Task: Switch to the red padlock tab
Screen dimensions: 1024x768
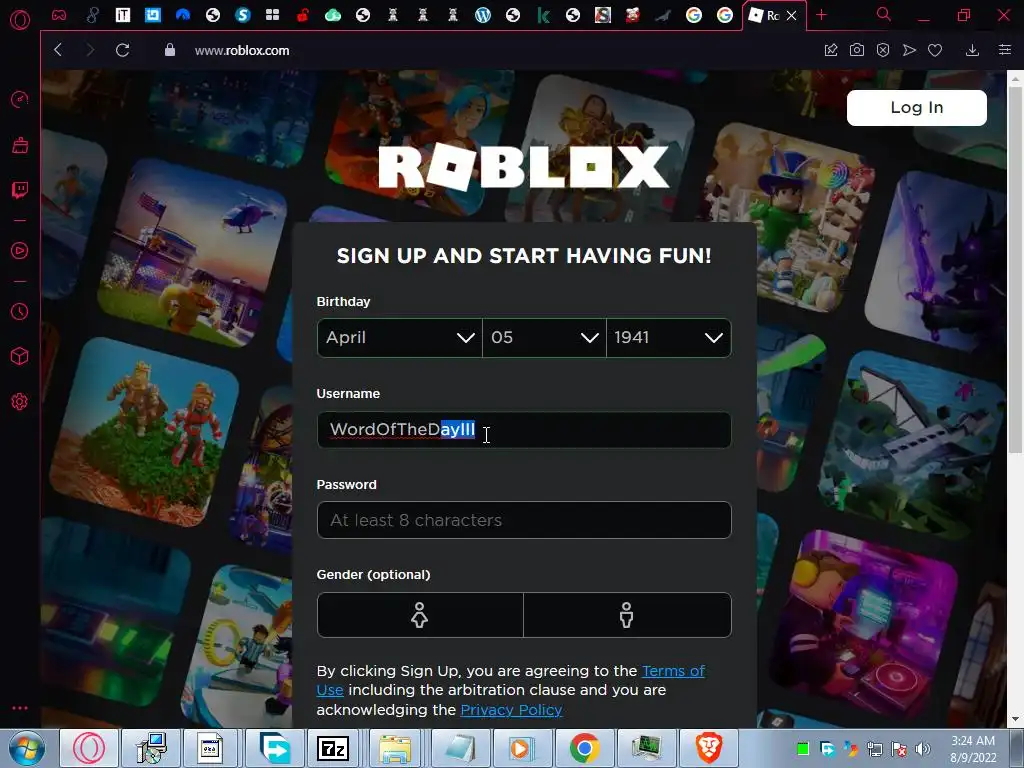Action: (303, 15)
